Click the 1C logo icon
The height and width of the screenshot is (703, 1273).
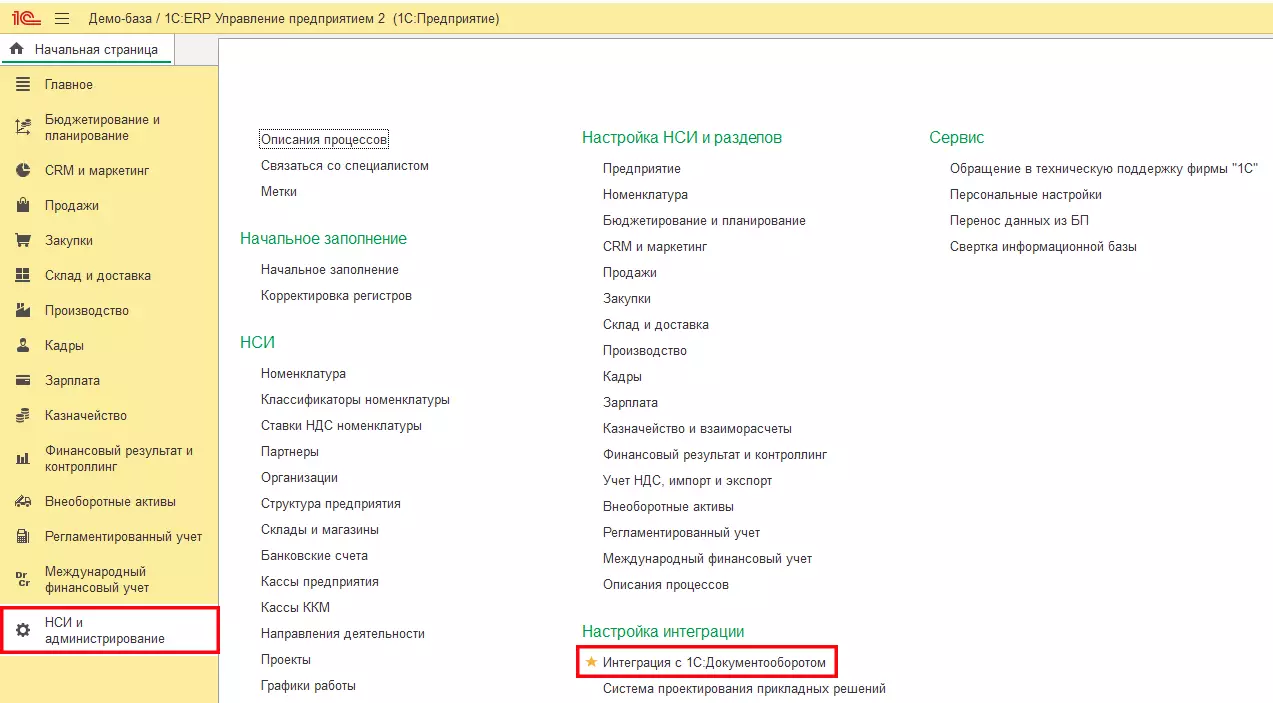(25, 19)
